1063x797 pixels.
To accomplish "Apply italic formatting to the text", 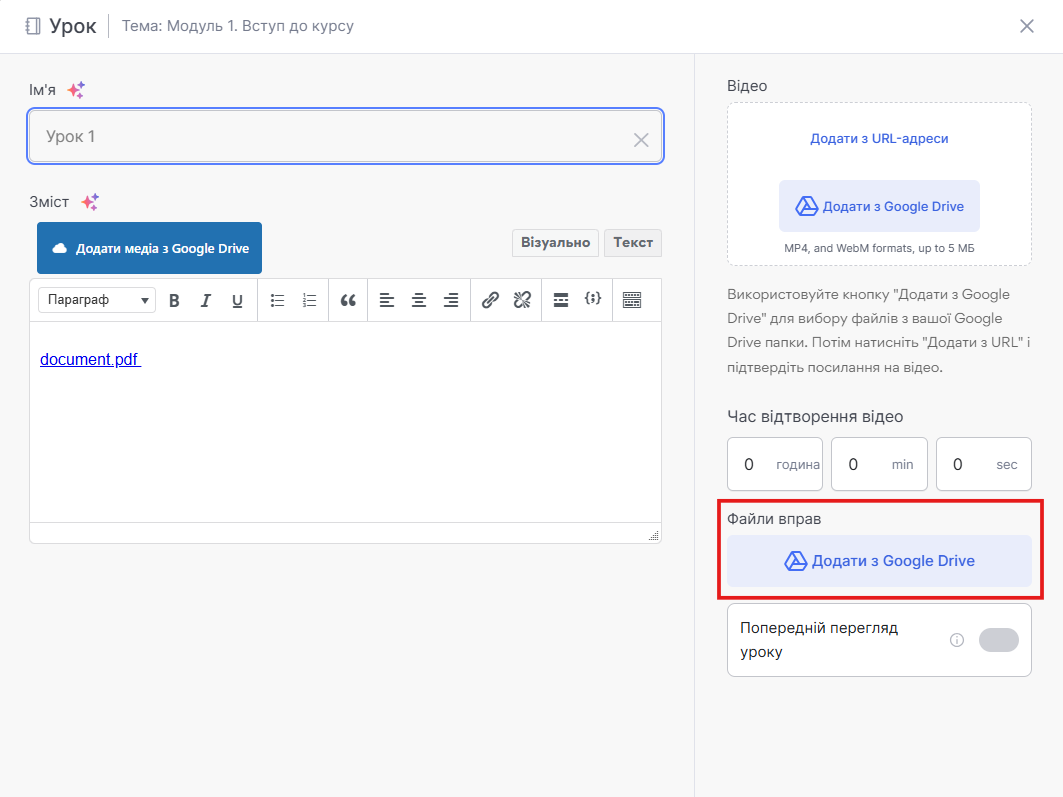I will click(206, 300).
